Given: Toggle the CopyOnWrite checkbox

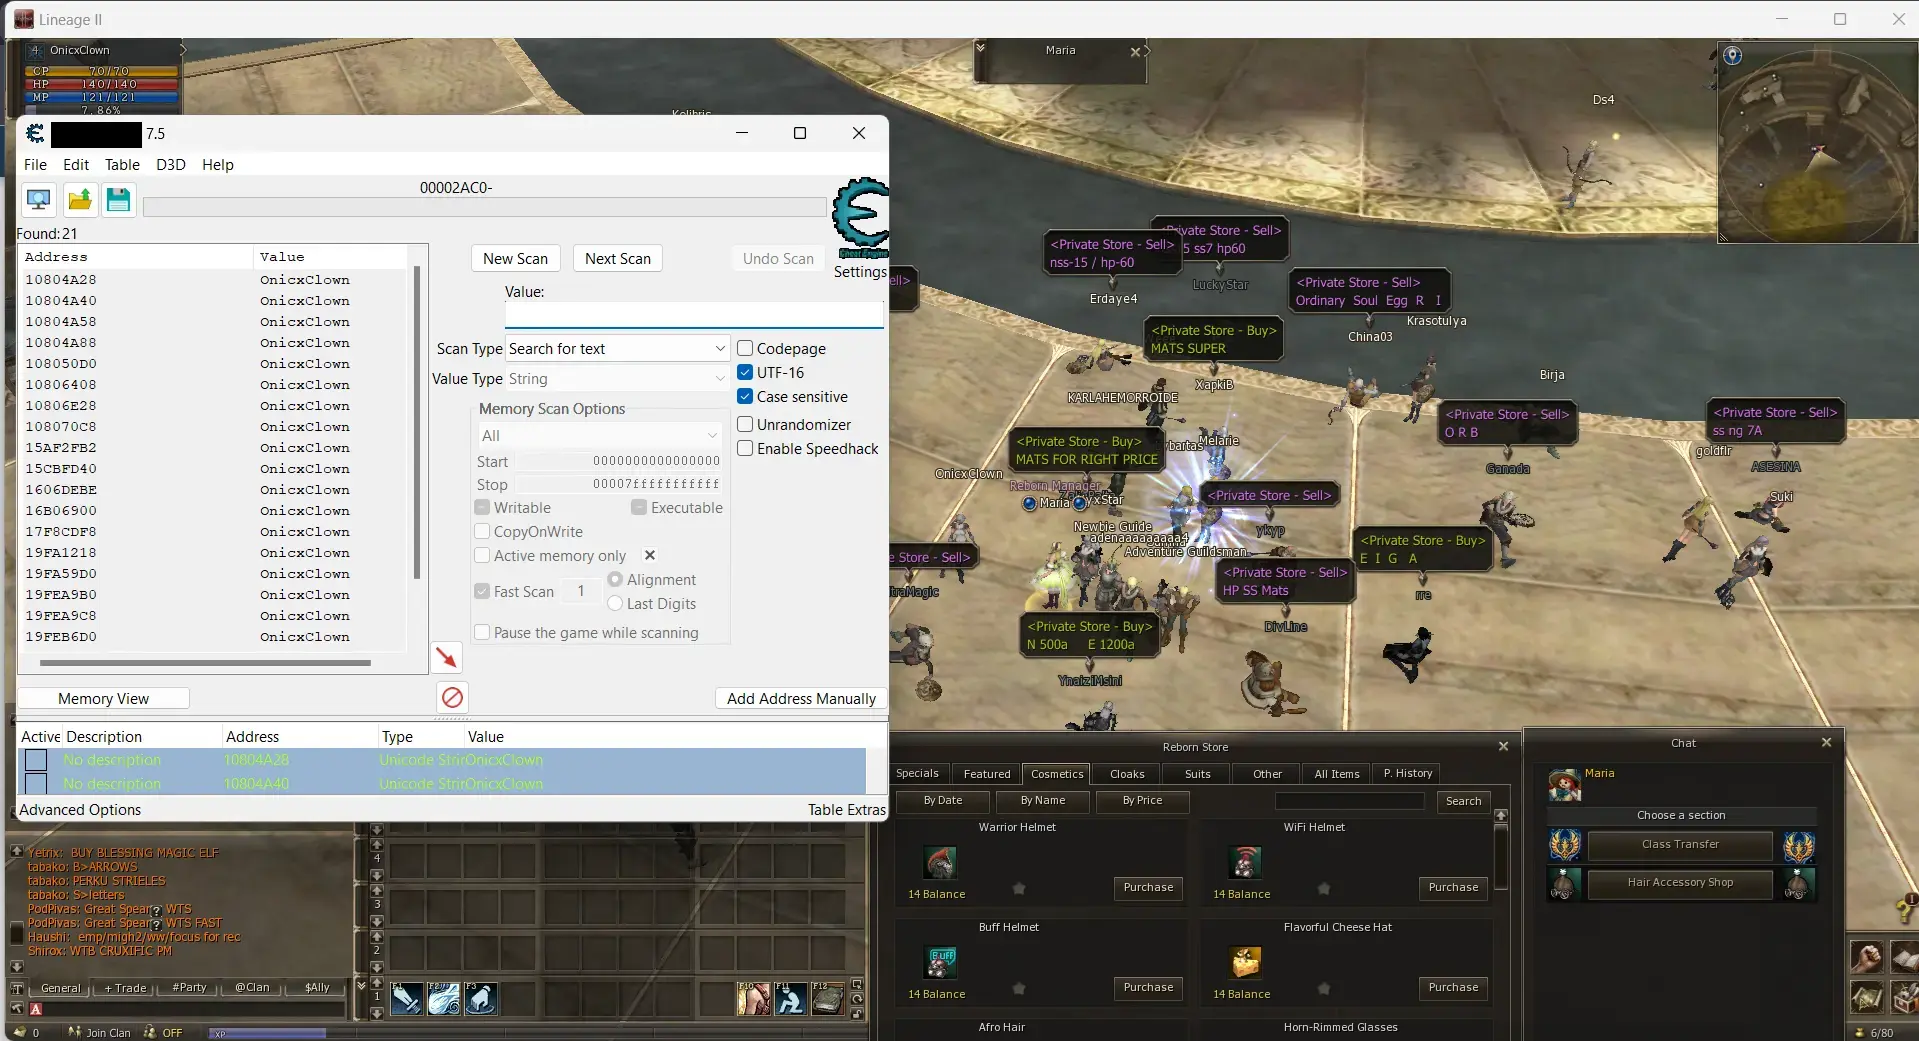Looking at the screenshot, I should (x=482, y=531).
